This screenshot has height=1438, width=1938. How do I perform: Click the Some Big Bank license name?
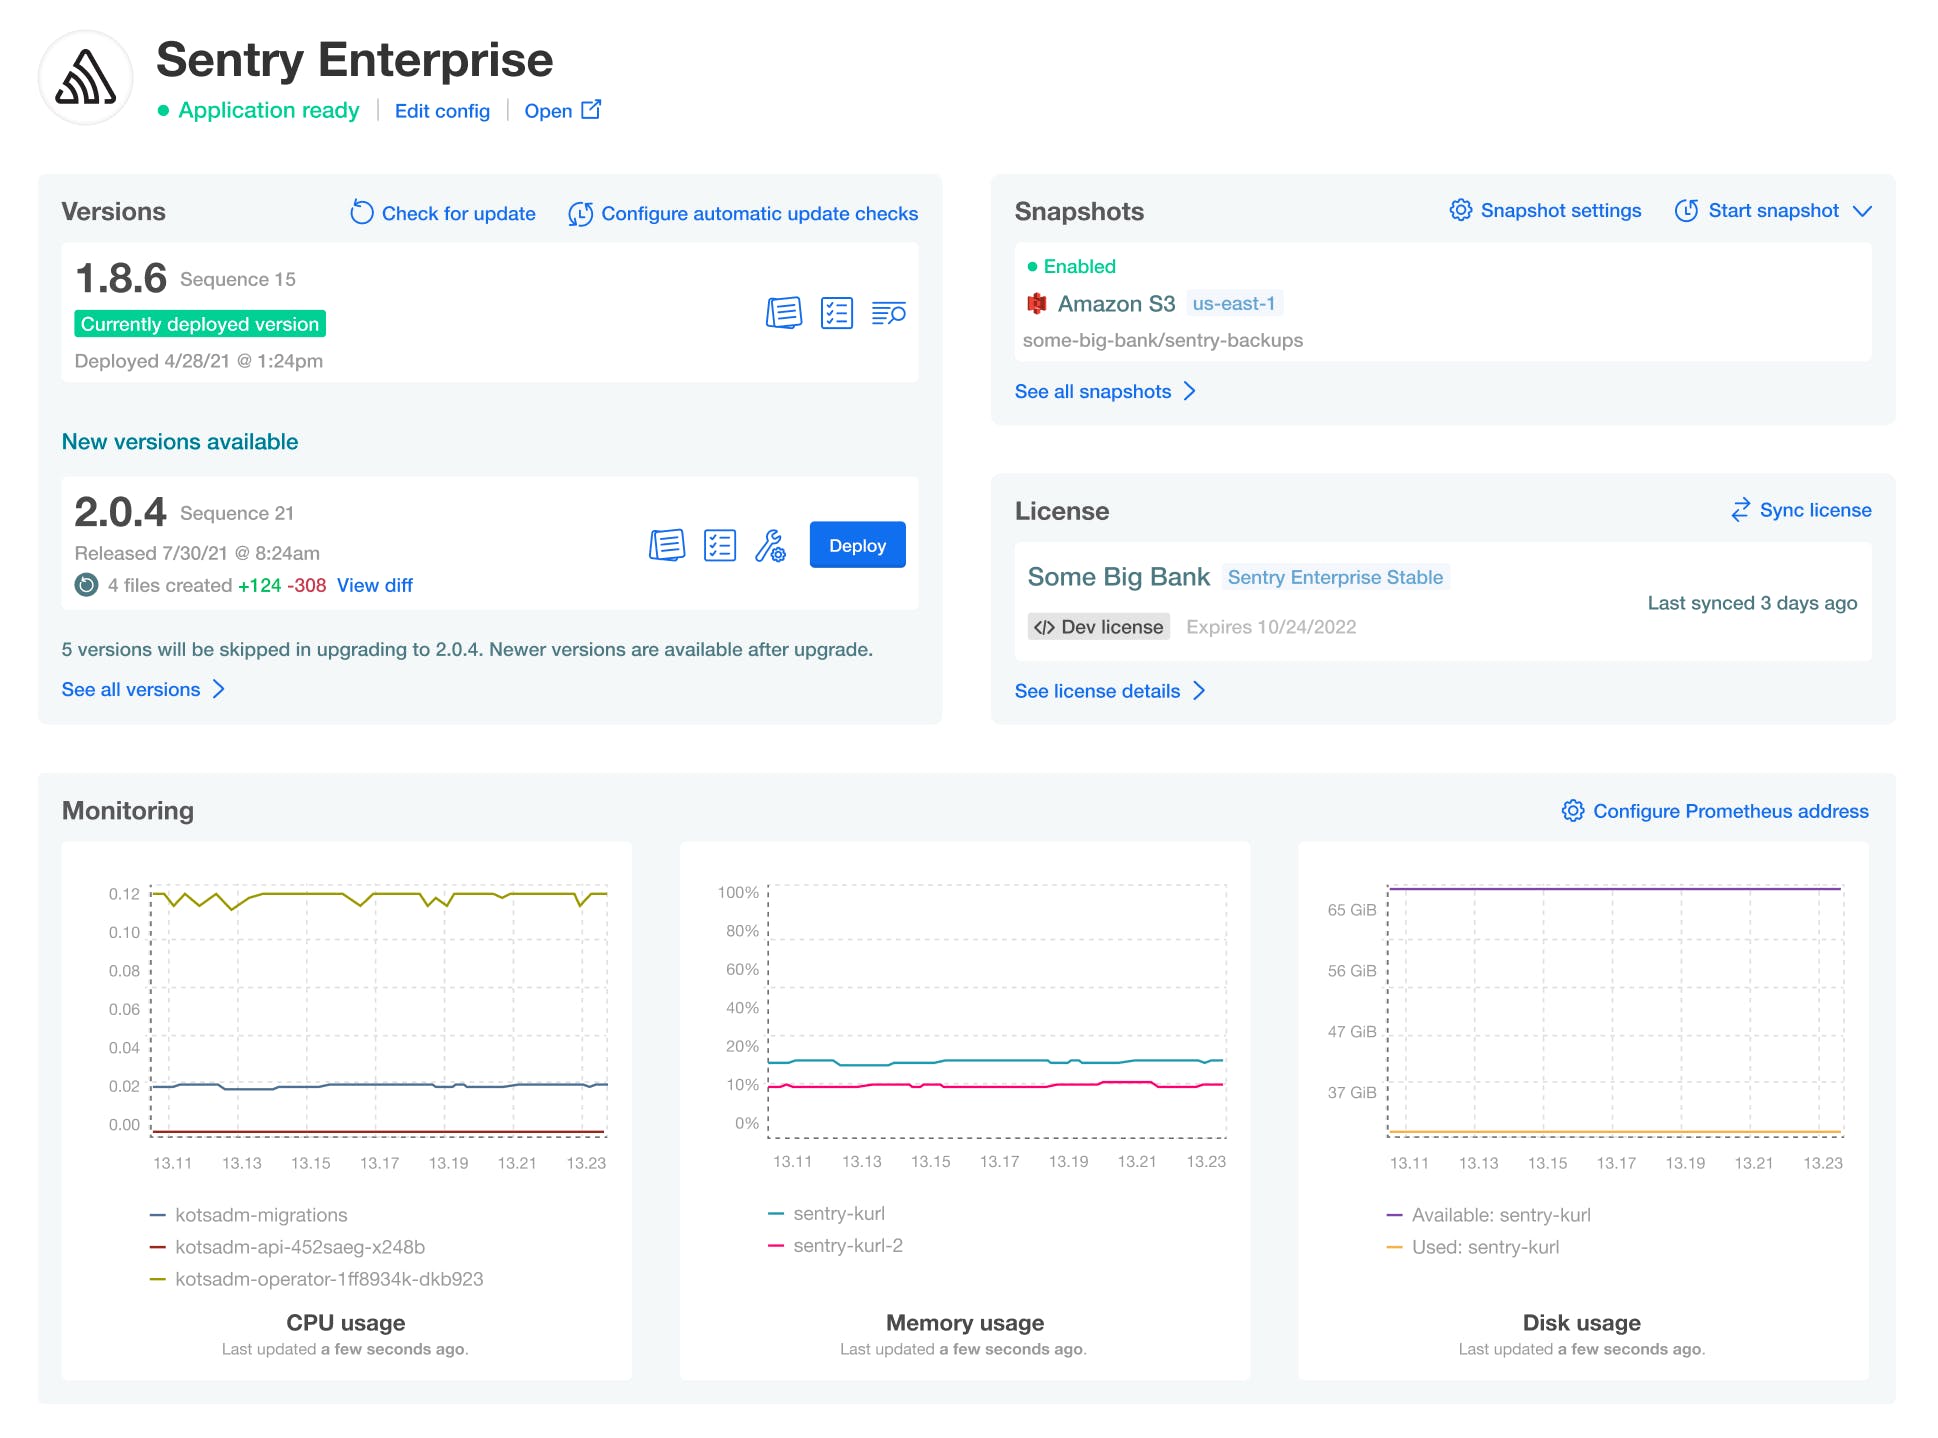coord(1119,577)
